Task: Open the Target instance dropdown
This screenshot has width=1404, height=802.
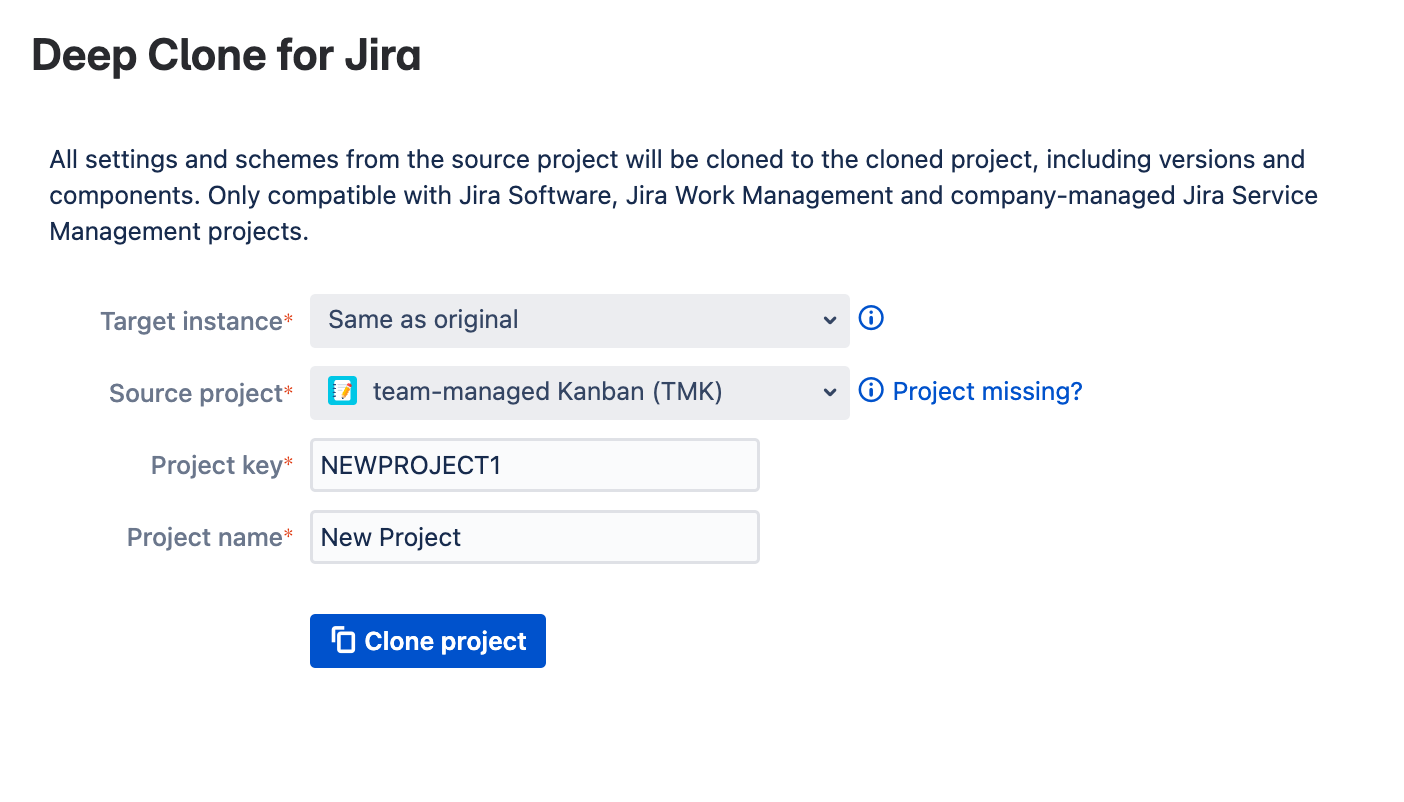Action: pos(580,320)
